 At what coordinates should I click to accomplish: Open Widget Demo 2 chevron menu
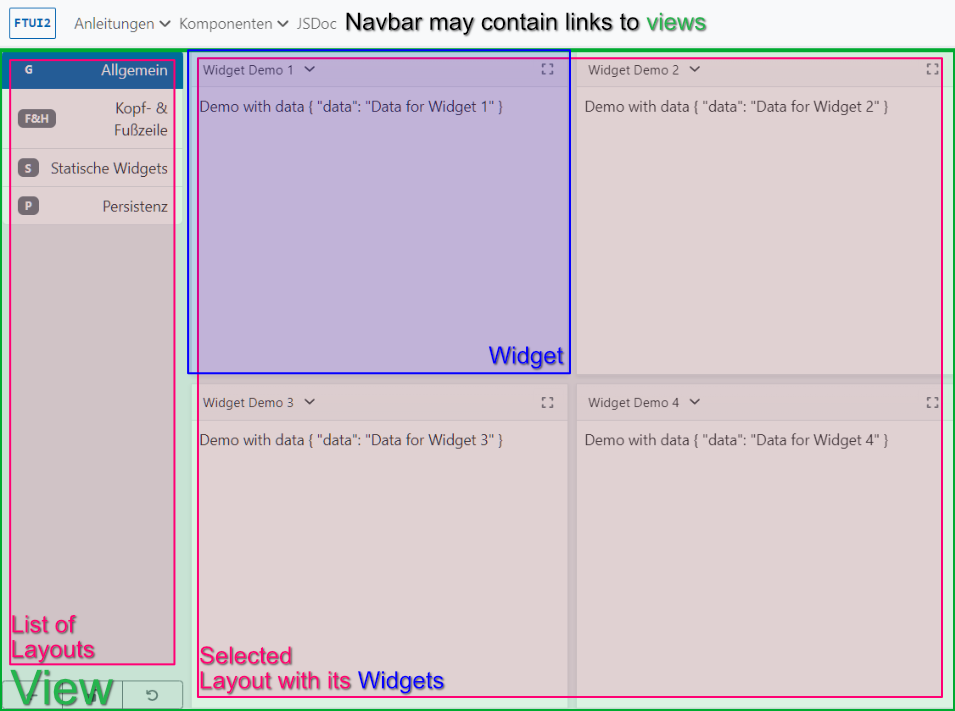(695, 70)
